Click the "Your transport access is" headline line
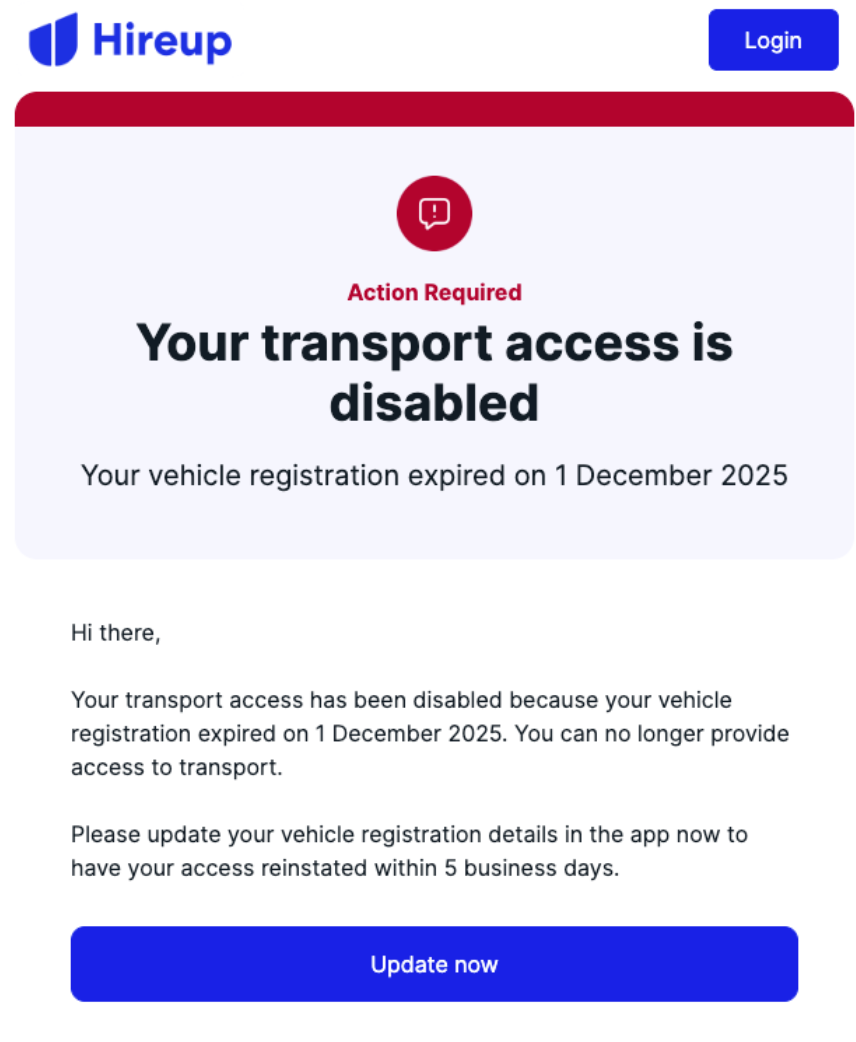The height and width of the screenshot is (1042, 856). [434, 343]
